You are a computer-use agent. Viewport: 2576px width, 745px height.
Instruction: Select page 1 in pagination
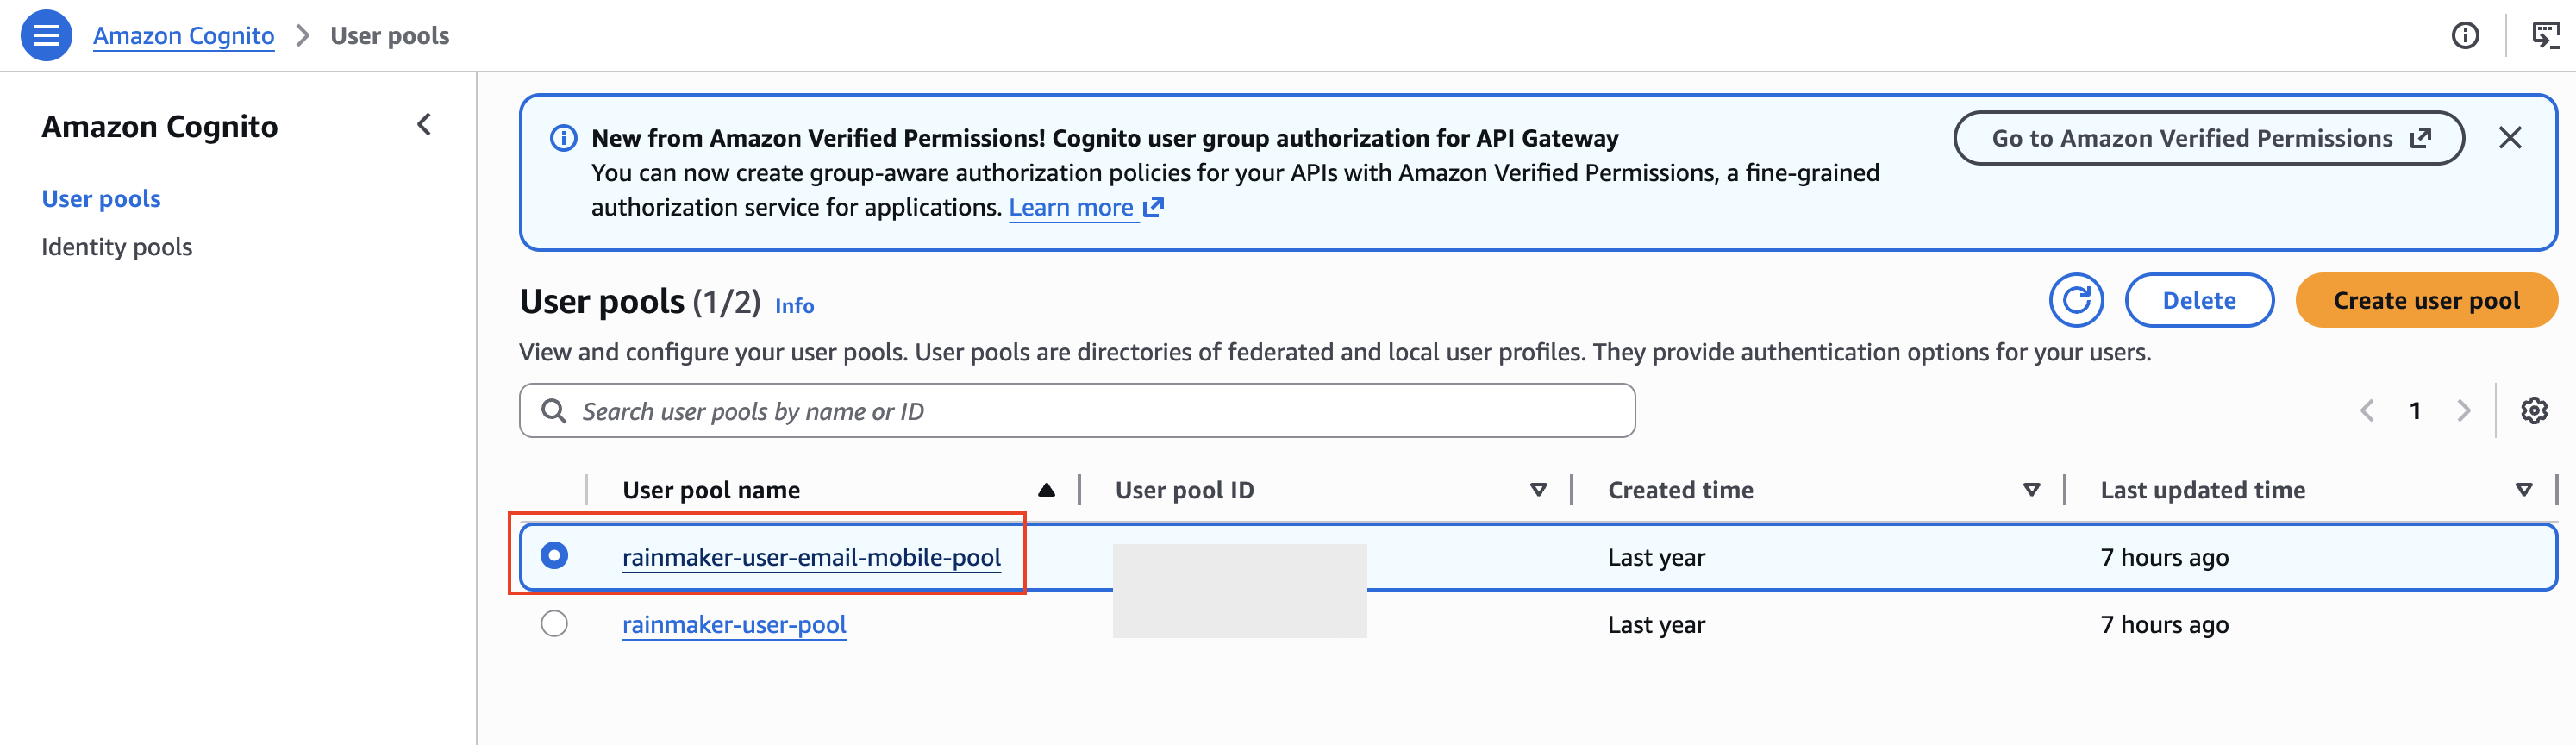[2415, 411]
